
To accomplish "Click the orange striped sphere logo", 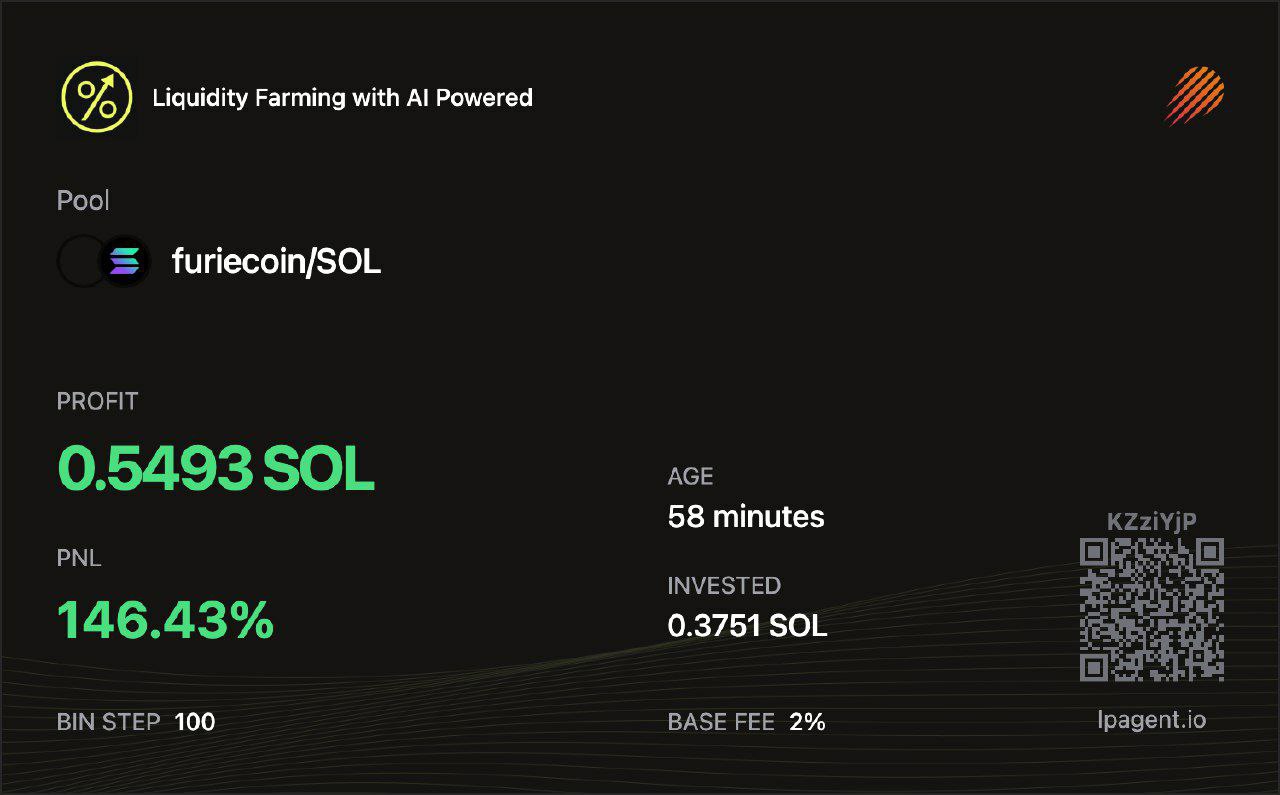I will tap(1195, 96).
